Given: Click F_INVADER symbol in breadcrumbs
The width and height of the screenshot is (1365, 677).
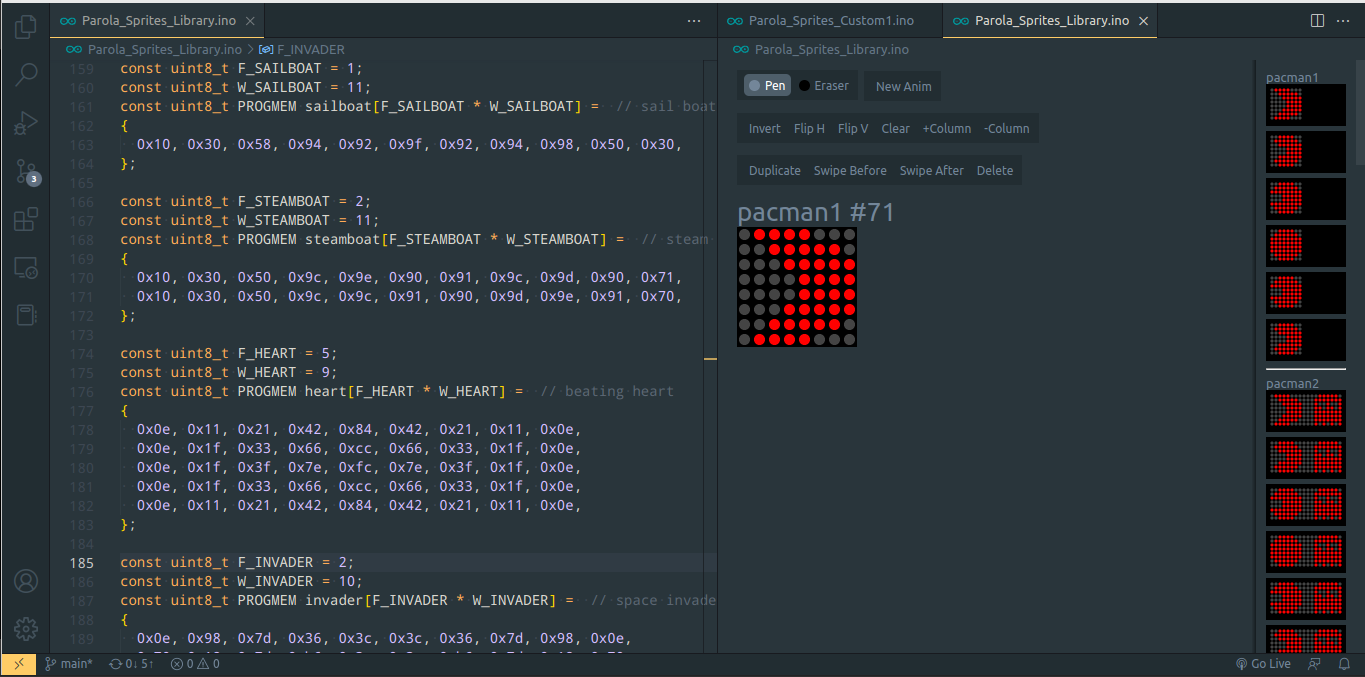Looking at the screenshot, I should 302,49.
